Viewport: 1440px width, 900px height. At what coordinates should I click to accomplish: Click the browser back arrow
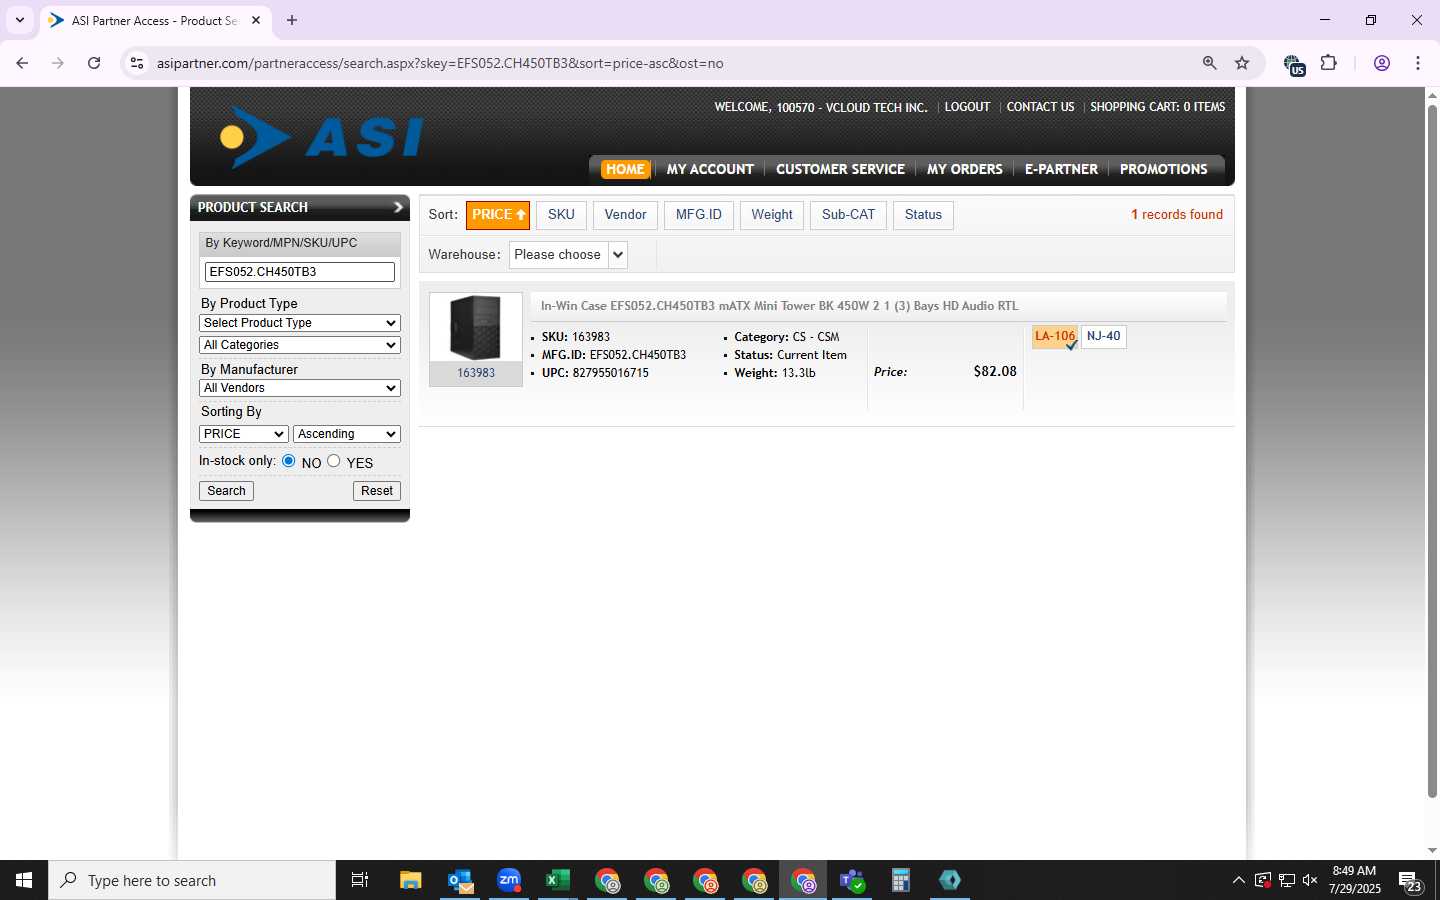22,63
